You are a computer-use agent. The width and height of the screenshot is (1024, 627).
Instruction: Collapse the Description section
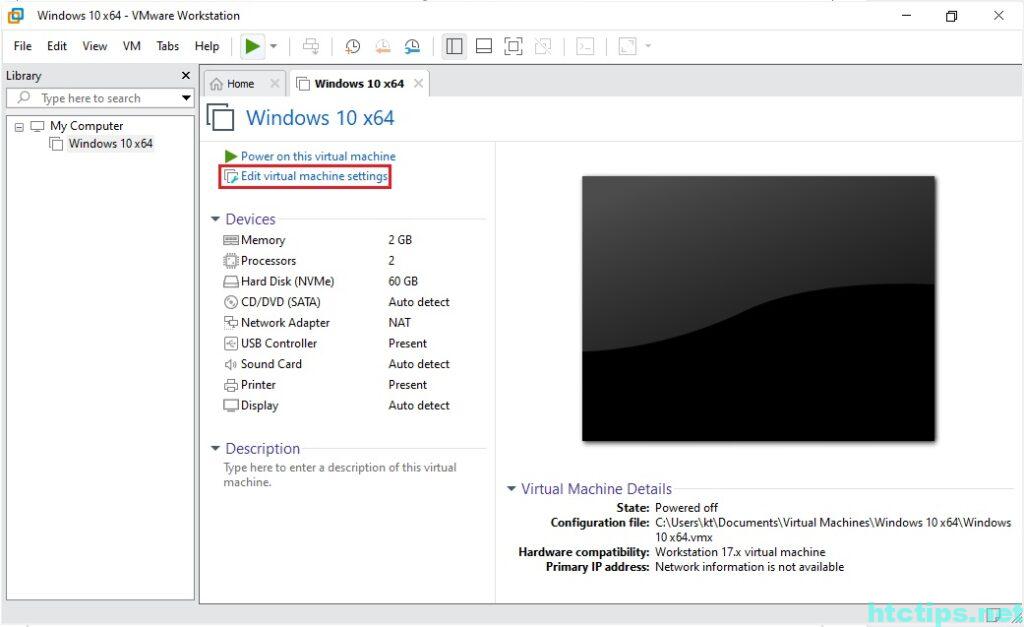click(x=215, y=448)
